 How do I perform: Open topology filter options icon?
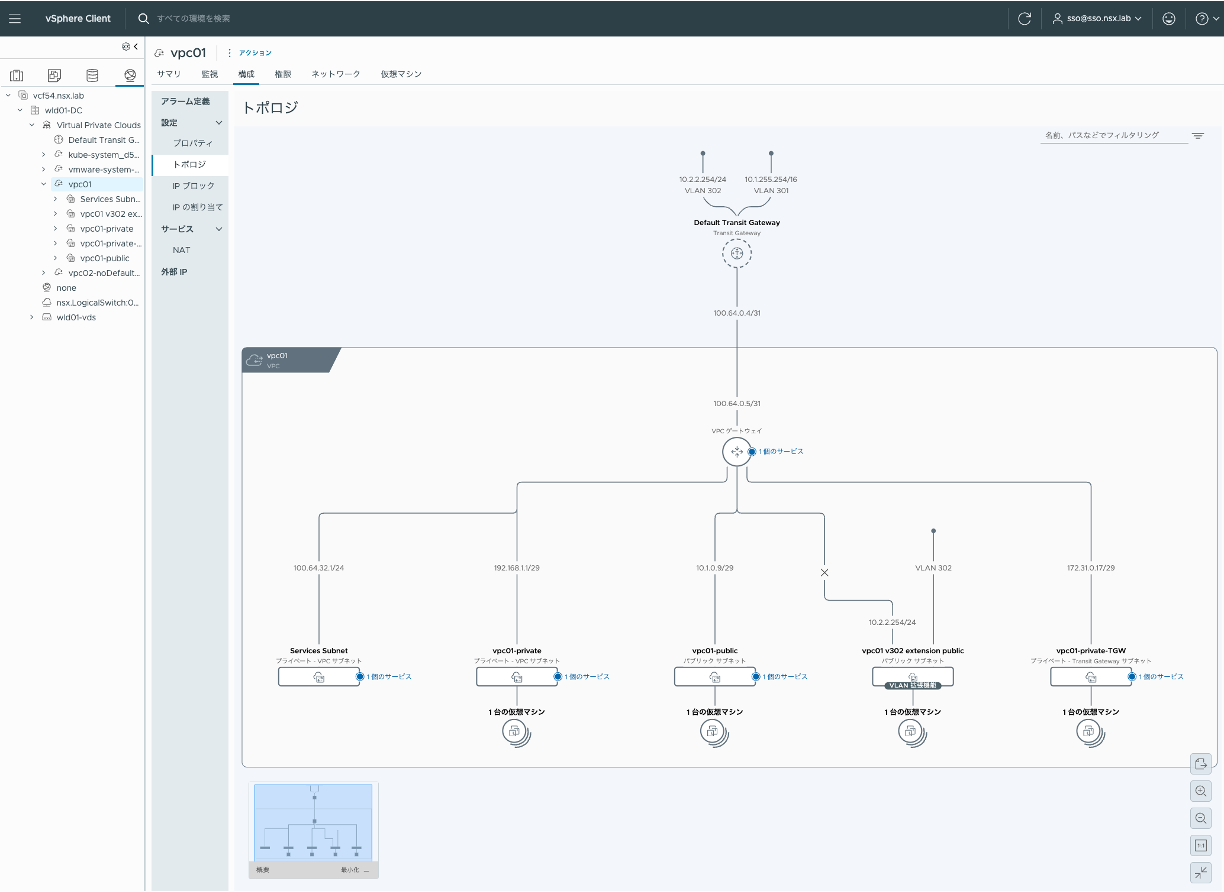1198,135
